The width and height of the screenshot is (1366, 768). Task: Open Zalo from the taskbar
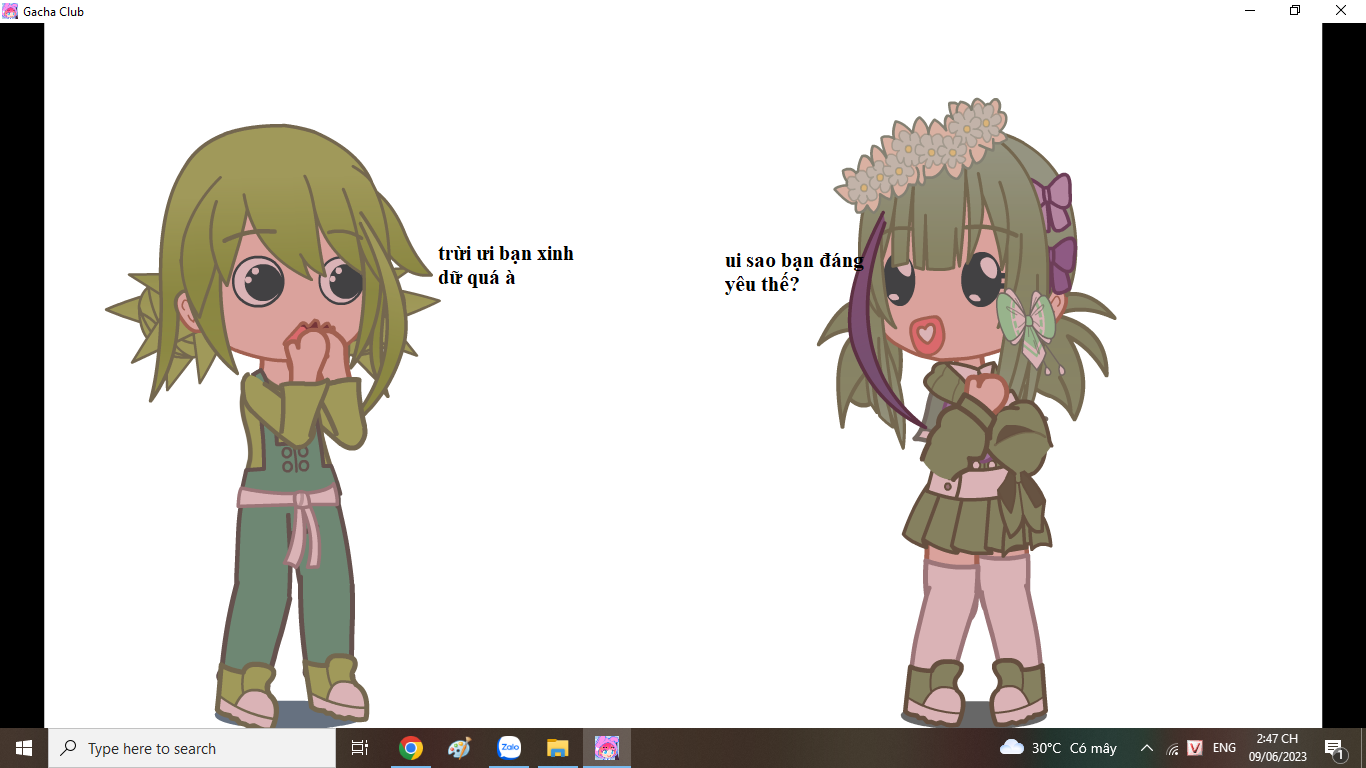coord(509,748)
